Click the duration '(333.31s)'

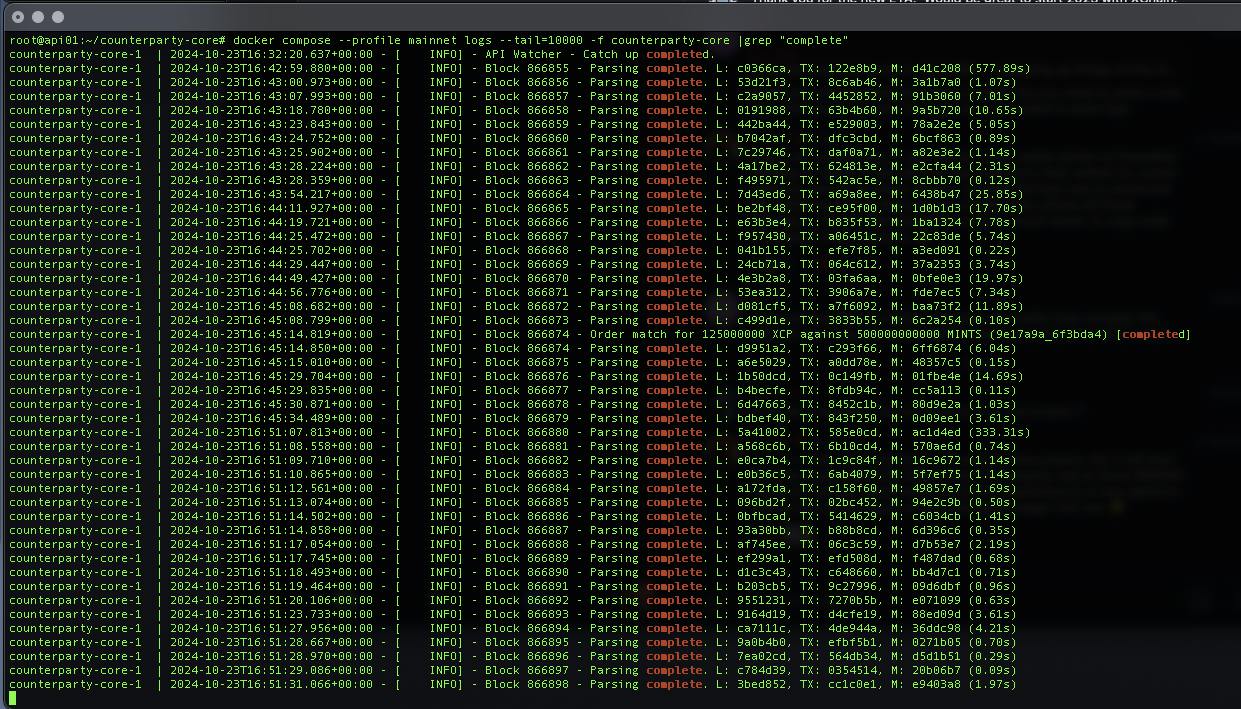tap(999, 432)
